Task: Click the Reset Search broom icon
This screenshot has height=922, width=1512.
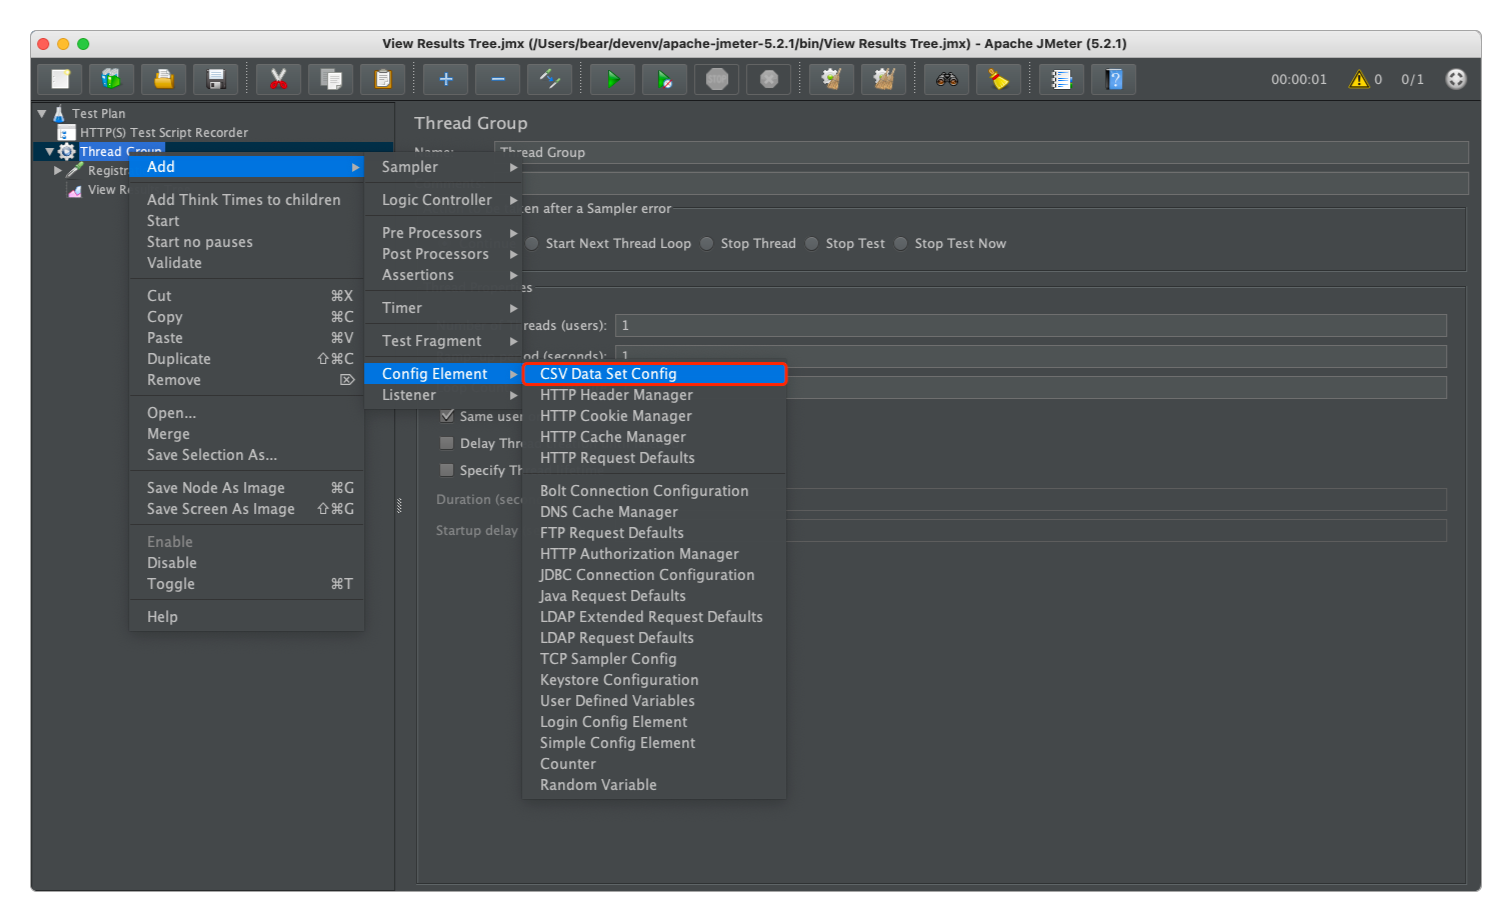Action: point(999,79)
